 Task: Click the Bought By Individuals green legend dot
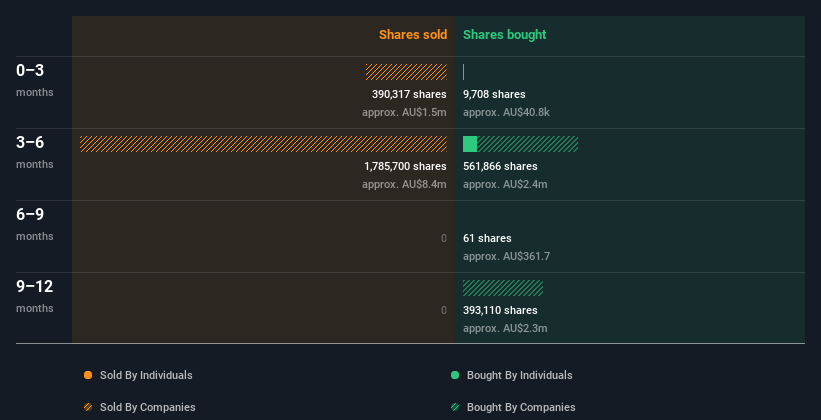tap(455, 375)
